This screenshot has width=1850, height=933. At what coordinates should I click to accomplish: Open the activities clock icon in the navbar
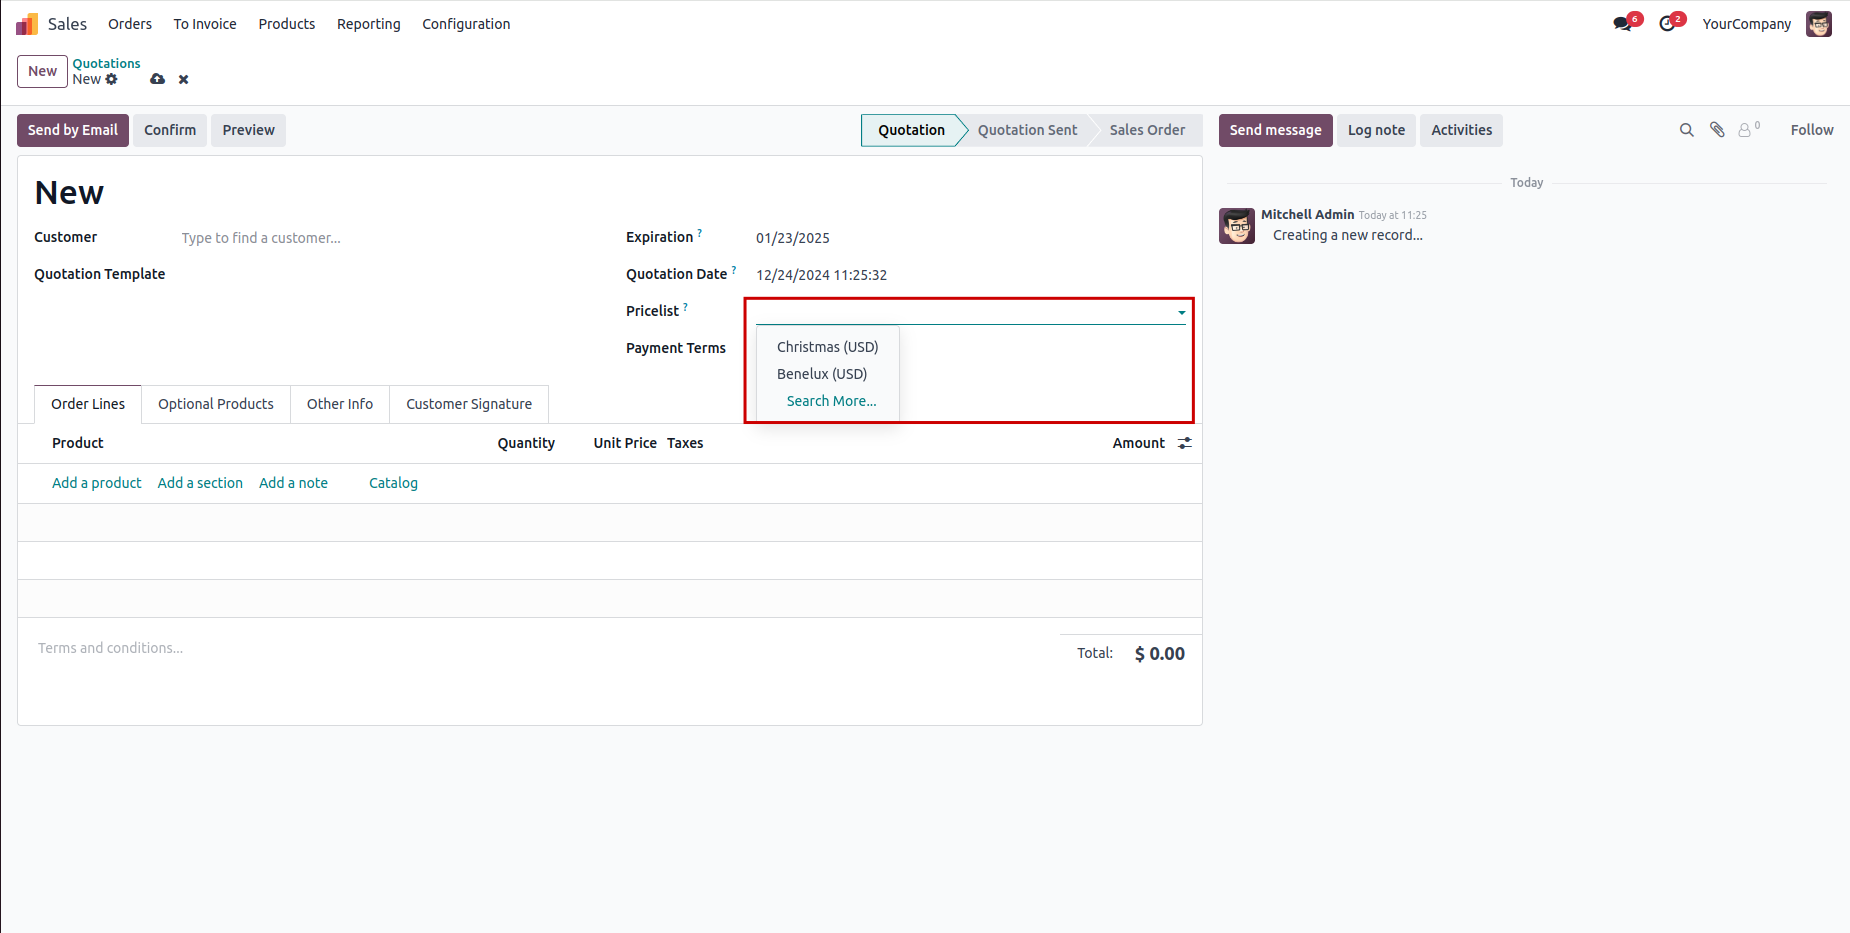(1667, 24)
